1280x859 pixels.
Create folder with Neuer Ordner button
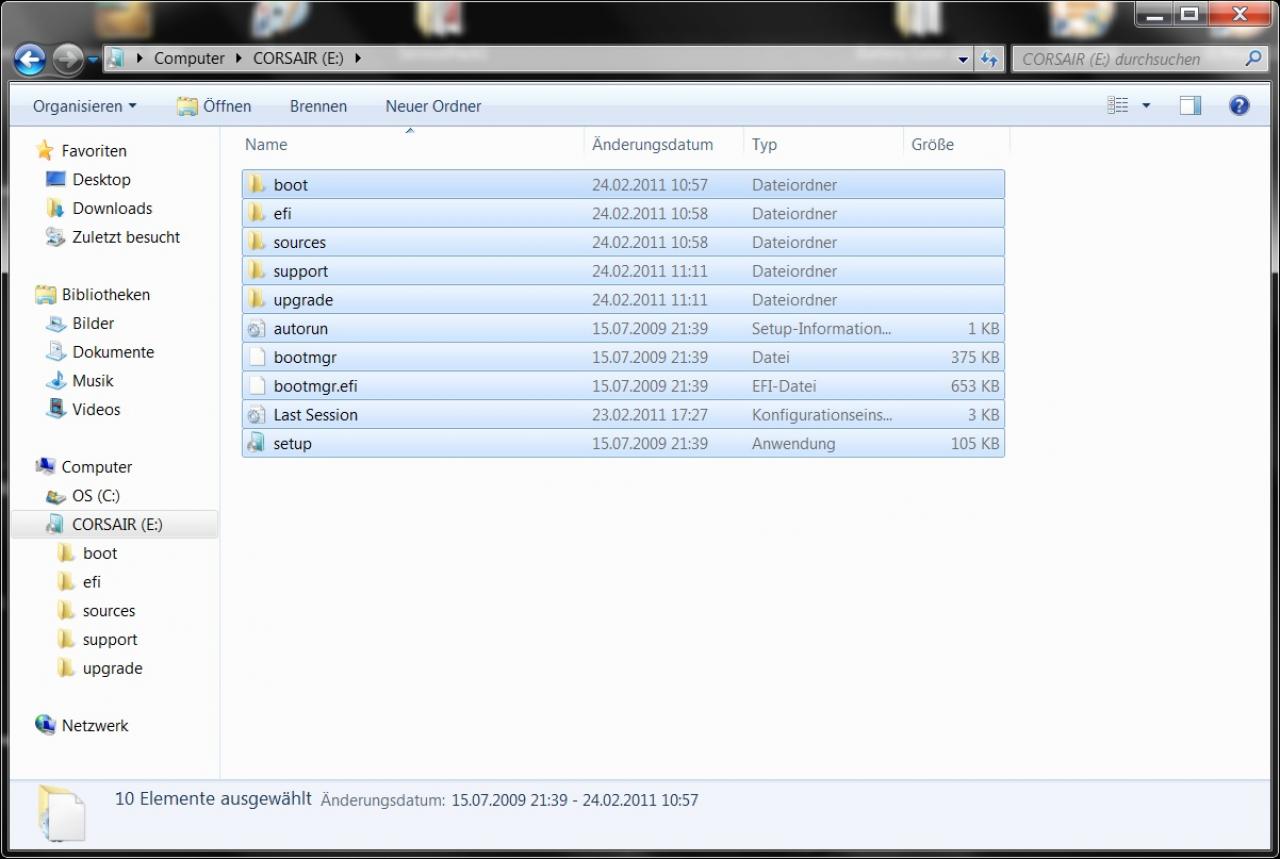[x=433, y=106]
